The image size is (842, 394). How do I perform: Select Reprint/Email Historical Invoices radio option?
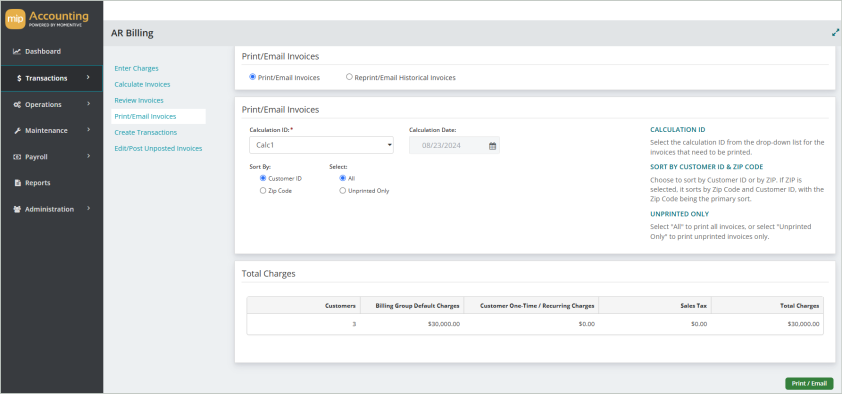coord(350,77)
